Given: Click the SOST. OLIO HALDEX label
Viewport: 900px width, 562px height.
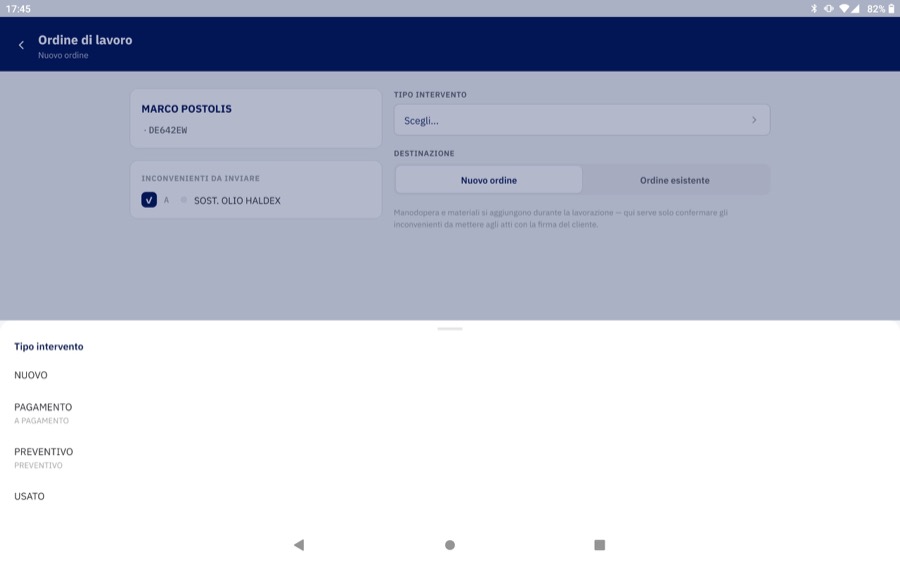Looking at the screenshot, I should [237, 200].
